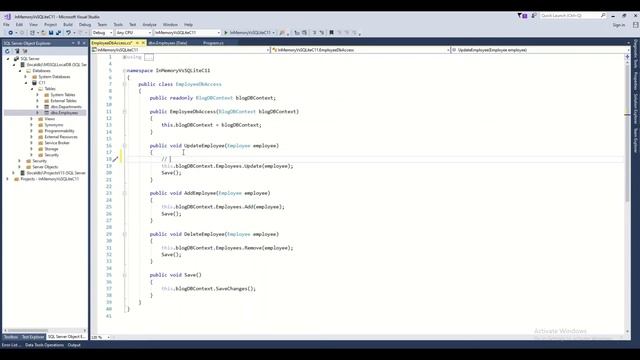Image resolution: width=640 pixels, height=360 pixels.
Task: Click the feedback icon beside Quick Launch
Action: tap(534, 16)
